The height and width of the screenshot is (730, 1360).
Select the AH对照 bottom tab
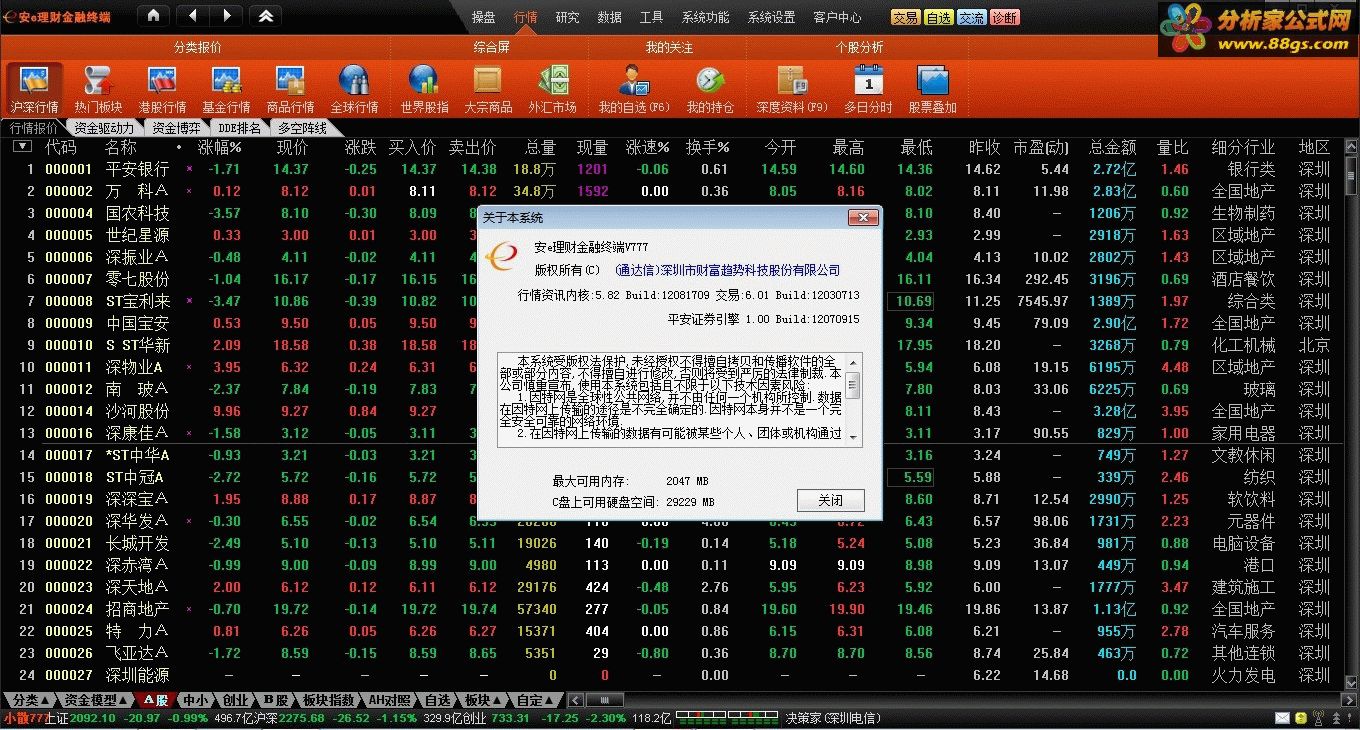(x=388, y=699)
